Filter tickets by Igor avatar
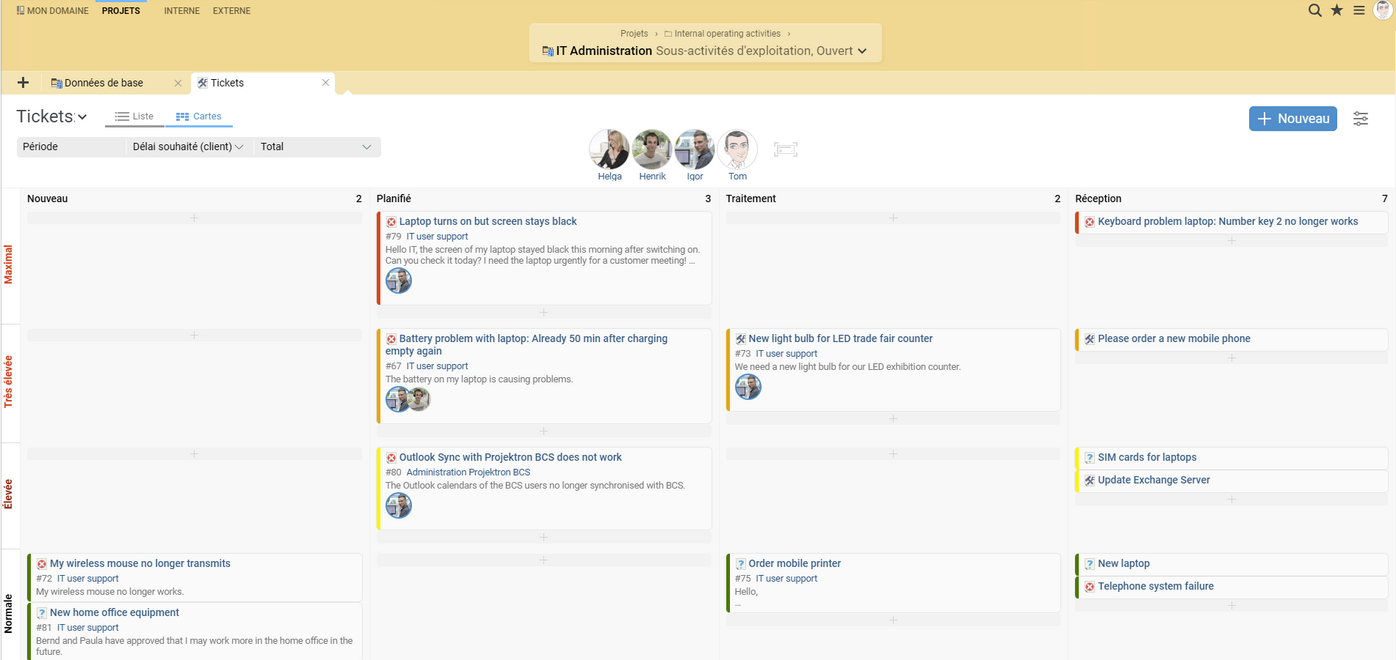 (x=695, y=149)
